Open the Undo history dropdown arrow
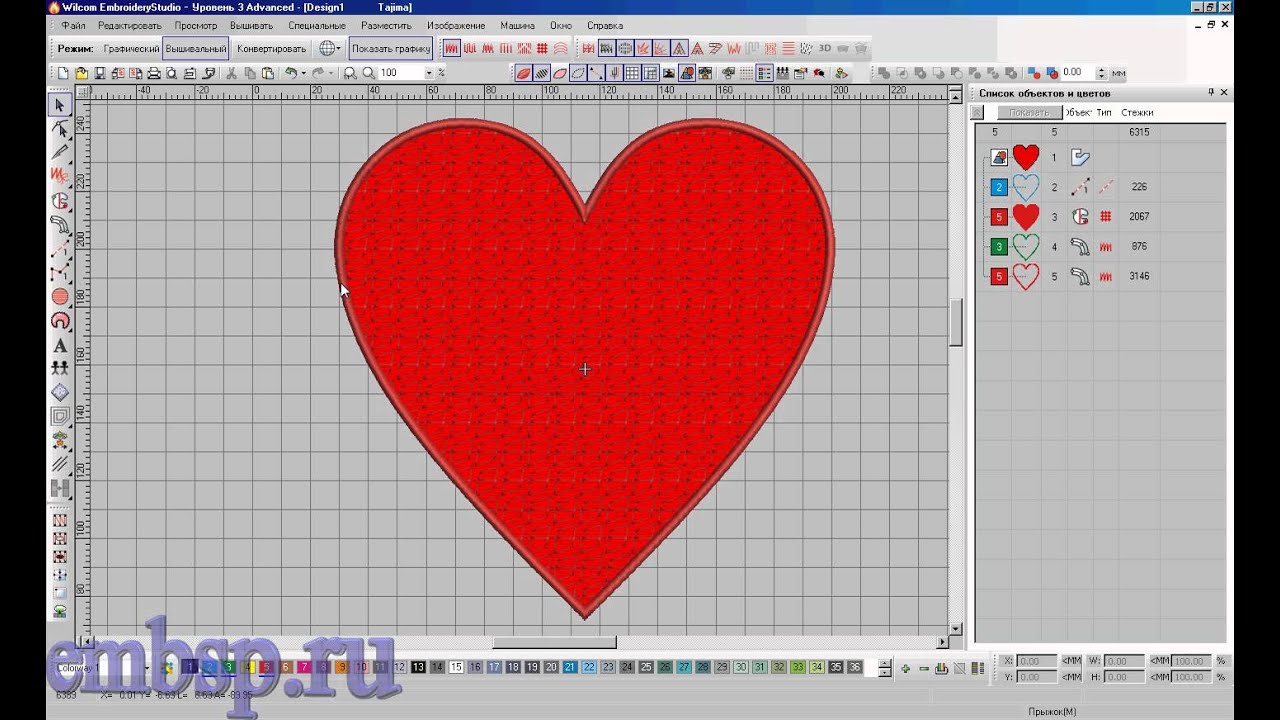This screenshot has width=1280, height=720. coord(304,73)
